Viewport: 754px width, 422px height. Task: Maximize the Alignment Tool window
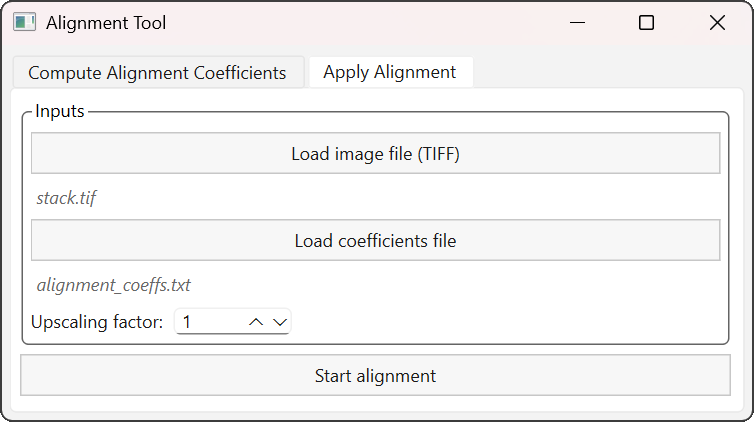pos(646,23)
